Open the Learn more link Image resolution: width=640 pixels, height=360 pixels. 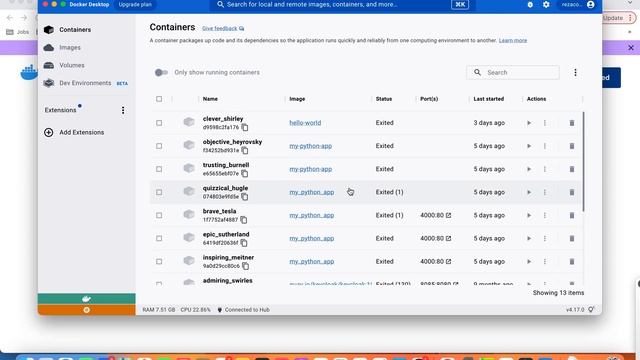pyautogui.click(x=513, y=40)
